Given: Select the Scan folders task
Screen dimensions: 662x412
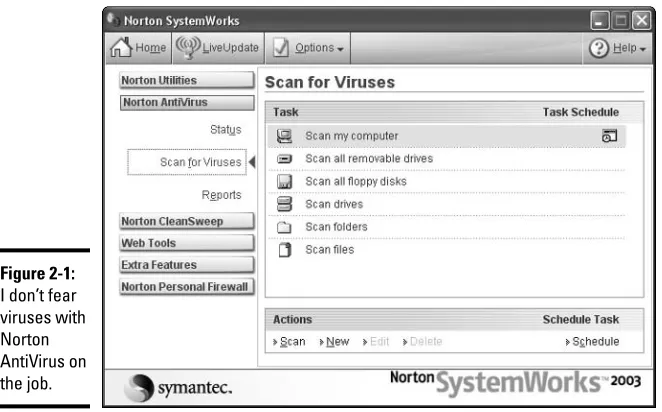Looking at the screenshot, I should pyautogui.click(x=446, y=227).
